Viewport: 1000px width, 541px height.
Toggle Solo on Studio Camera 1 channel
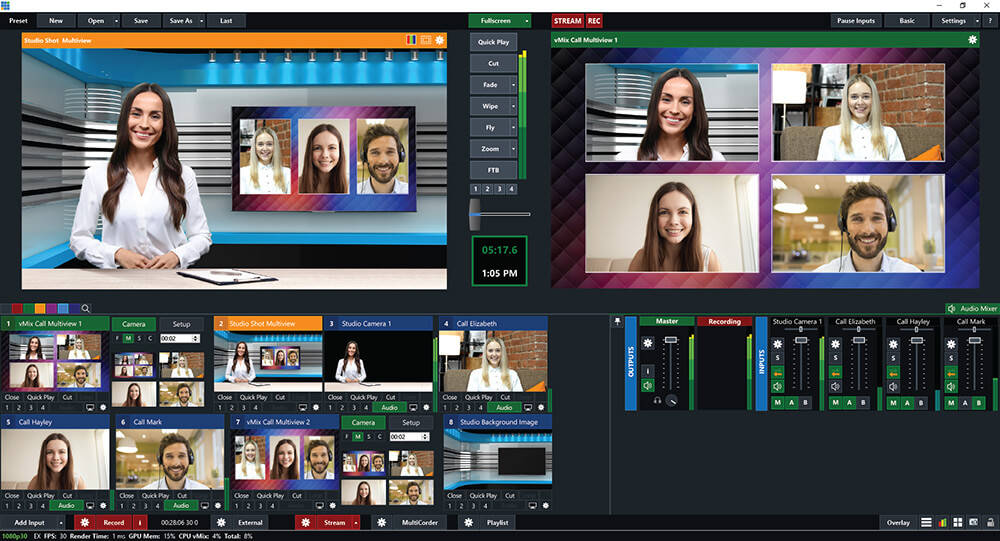coord(777,358)
